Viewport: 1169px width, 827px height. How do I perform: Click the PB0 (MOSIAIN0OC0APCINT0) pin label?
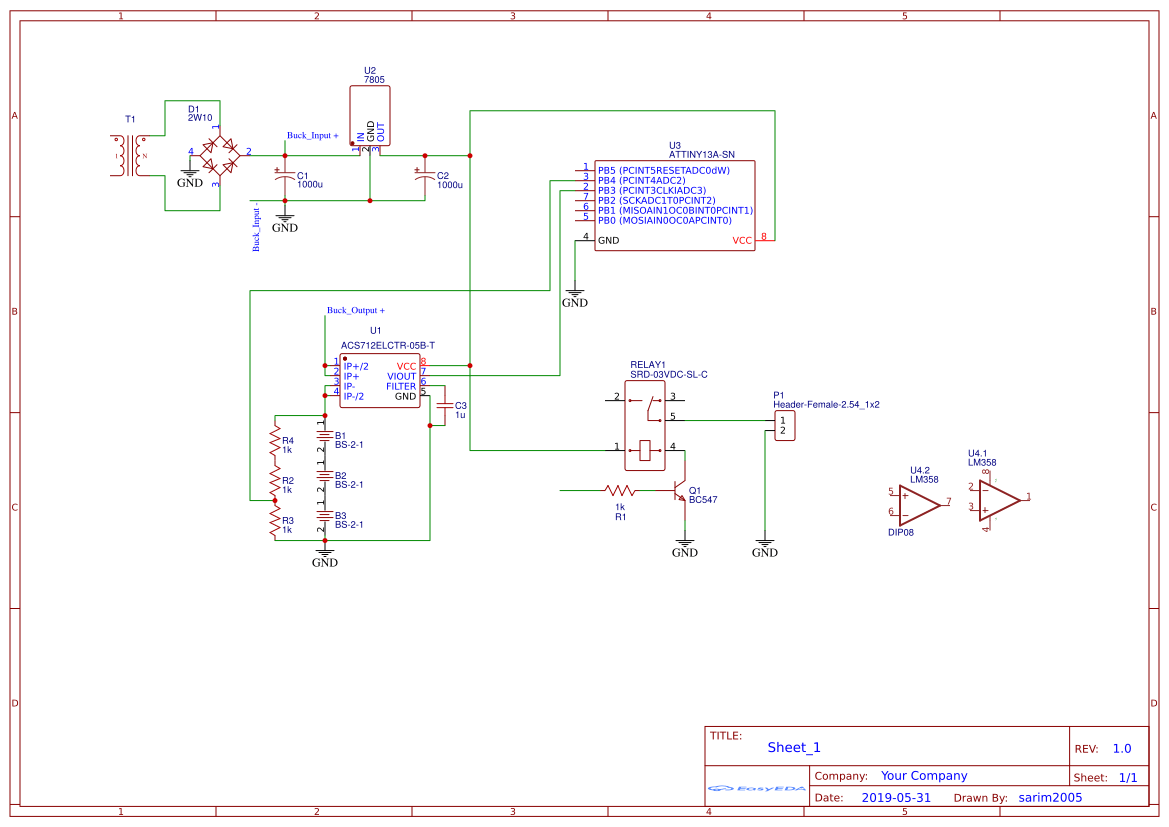pos(664,221)
